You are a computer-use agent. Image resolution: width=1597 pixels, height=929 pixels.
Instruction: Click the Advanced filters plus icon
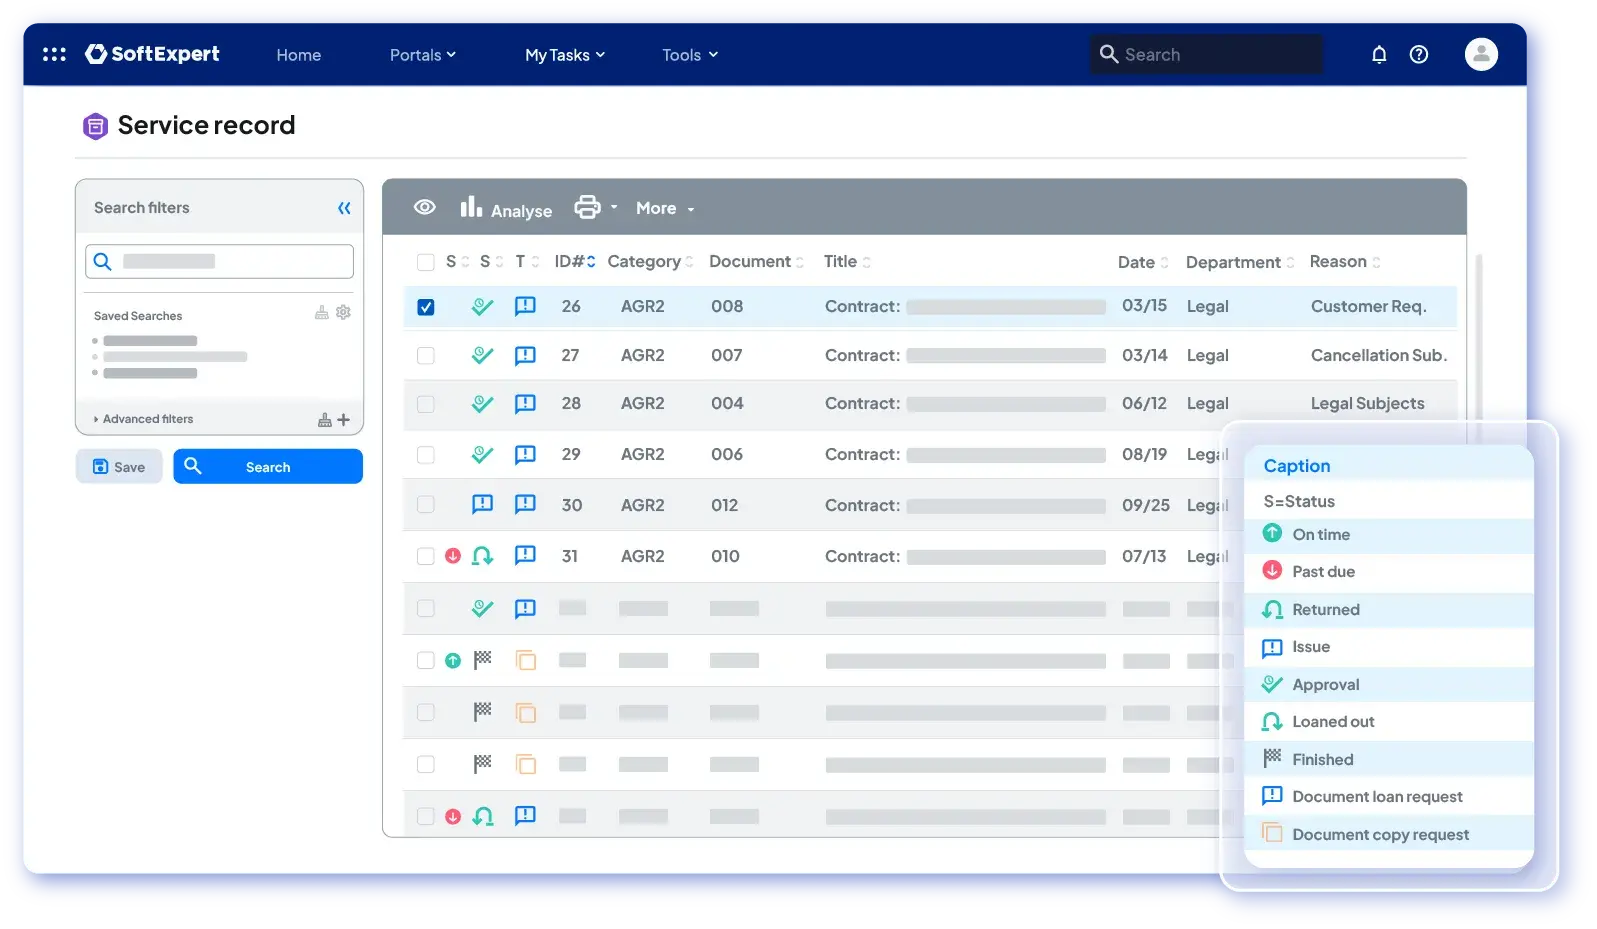point(344,420)
